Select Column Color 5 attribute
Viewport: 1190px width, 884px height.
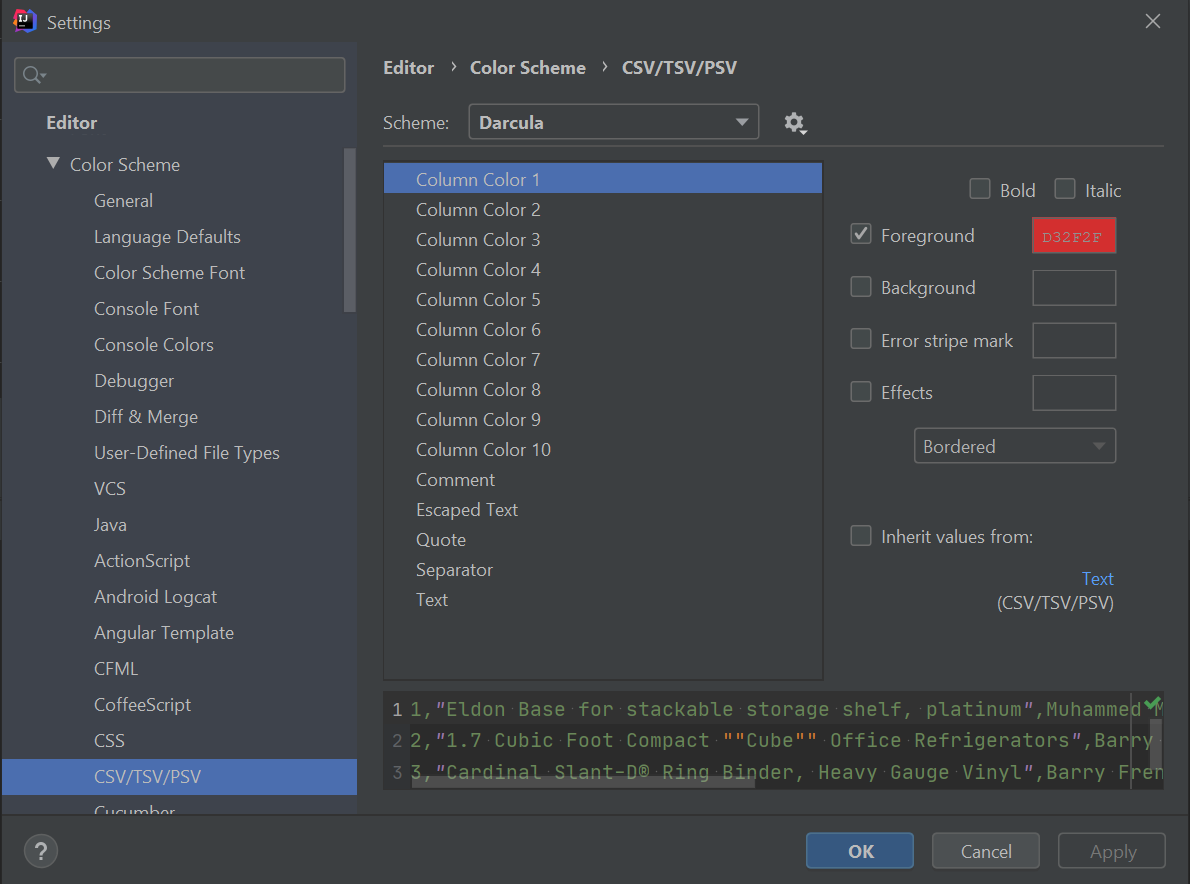(603, 300)
